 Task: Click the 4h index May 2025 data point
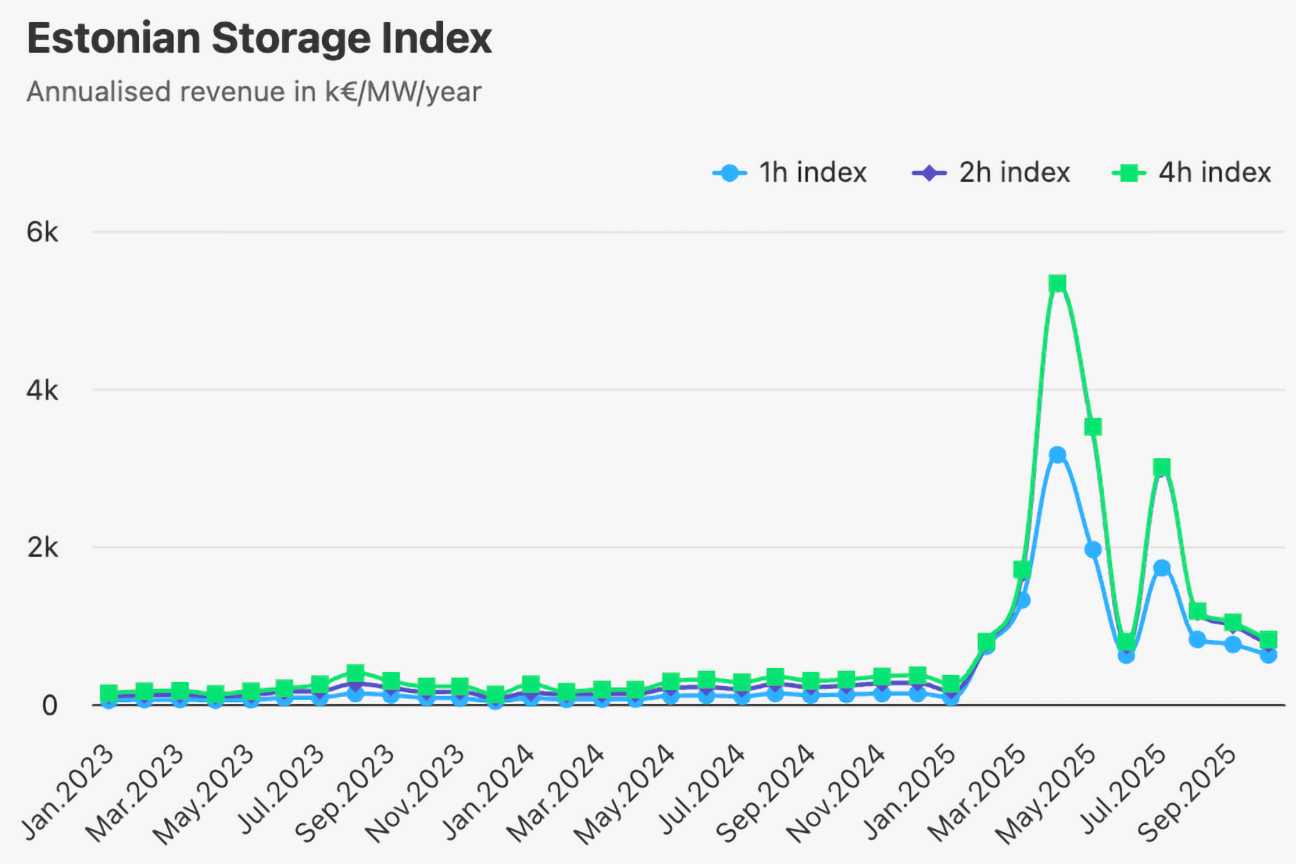[x=1093, y=427]
